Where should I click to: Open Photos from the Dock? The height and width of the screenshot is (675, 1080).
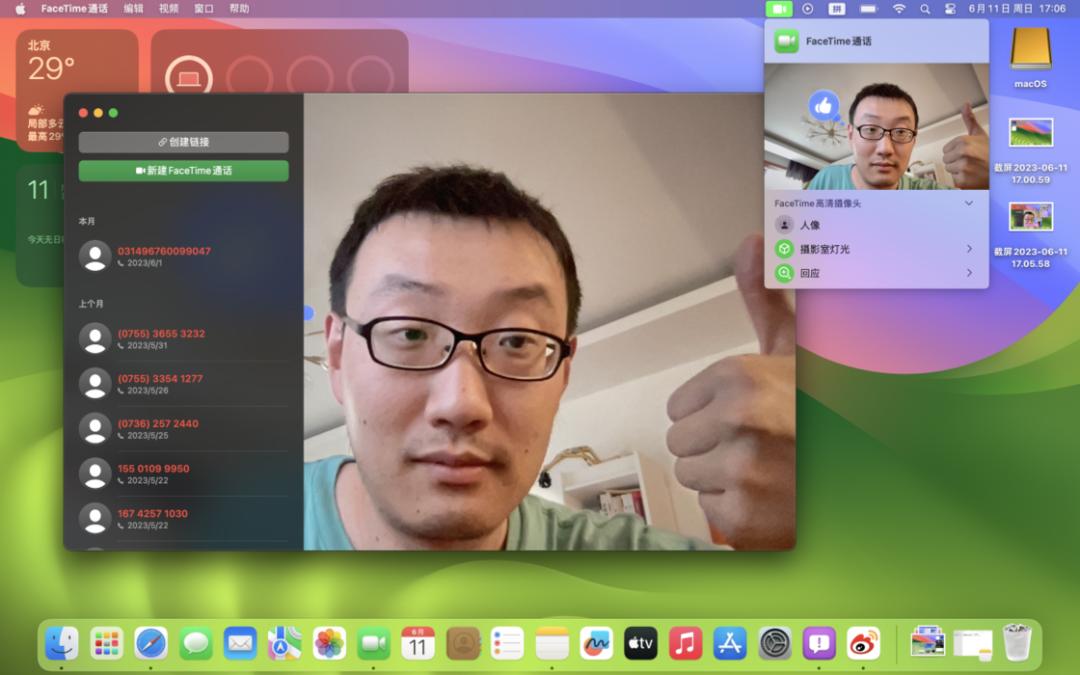pos(329,643)
